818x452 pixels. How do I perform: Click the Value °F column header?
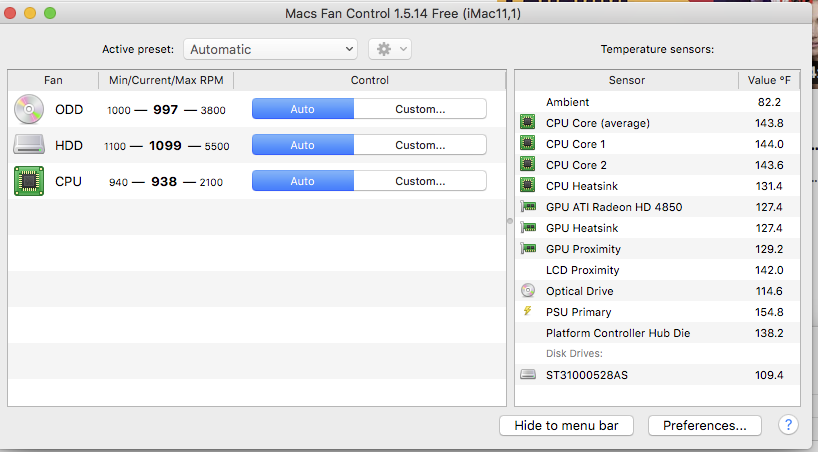pyautogui.click(x=769, y=80)
